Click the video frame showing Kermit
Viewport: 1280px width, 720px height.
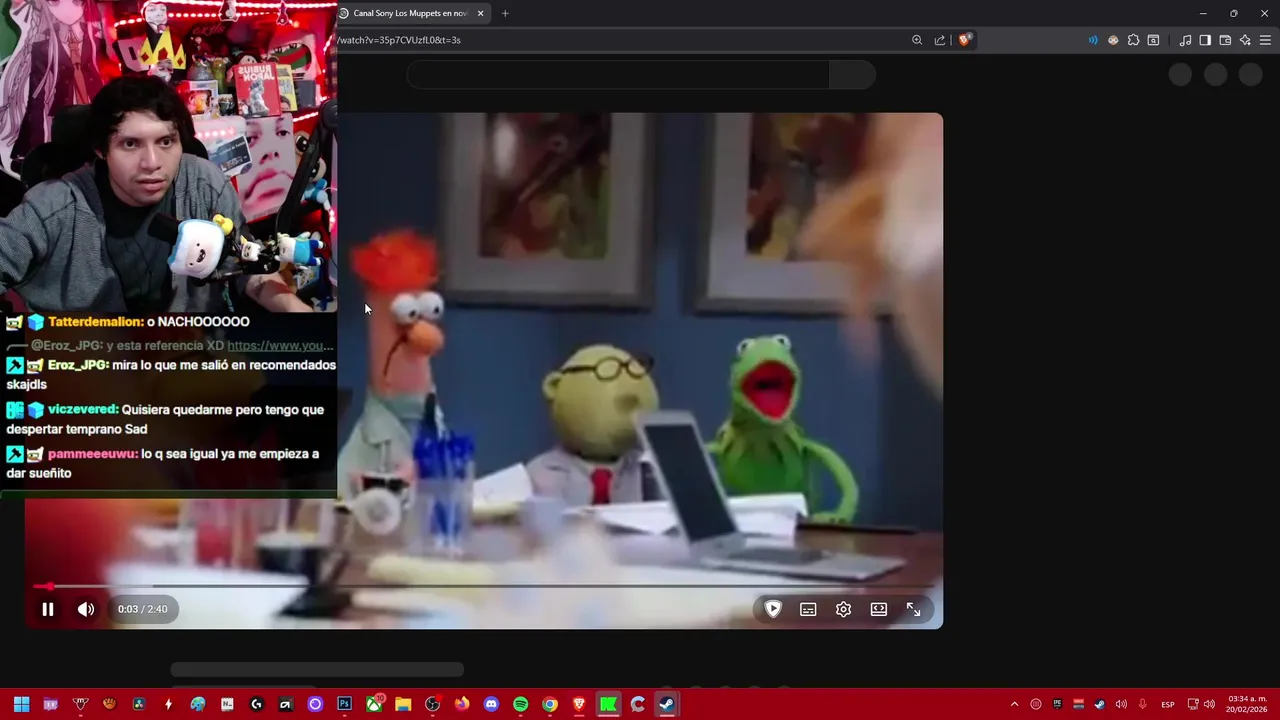640,370
